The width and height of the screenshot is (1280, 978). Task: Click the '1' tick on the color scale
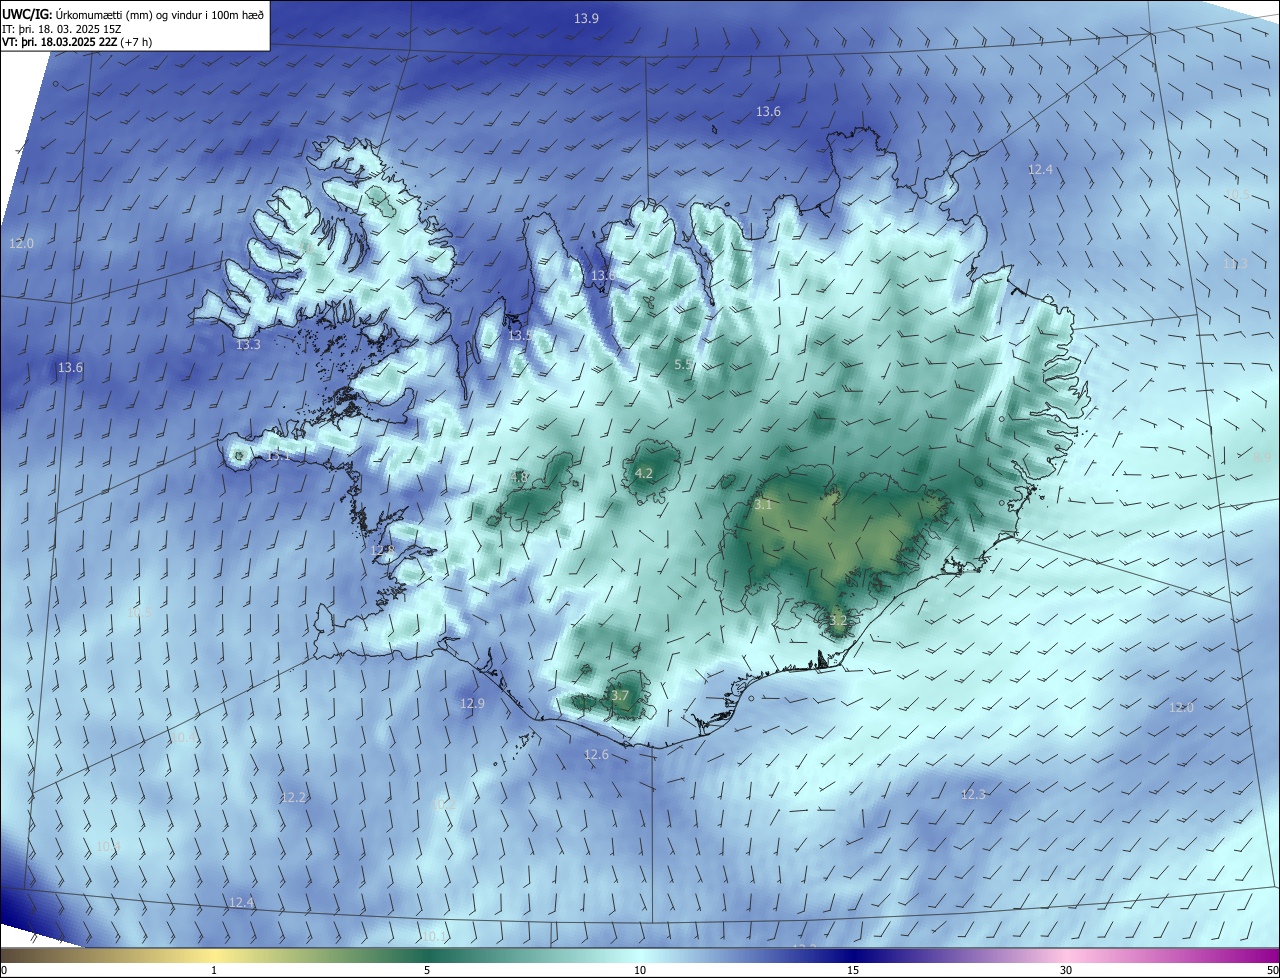point(214,970)
